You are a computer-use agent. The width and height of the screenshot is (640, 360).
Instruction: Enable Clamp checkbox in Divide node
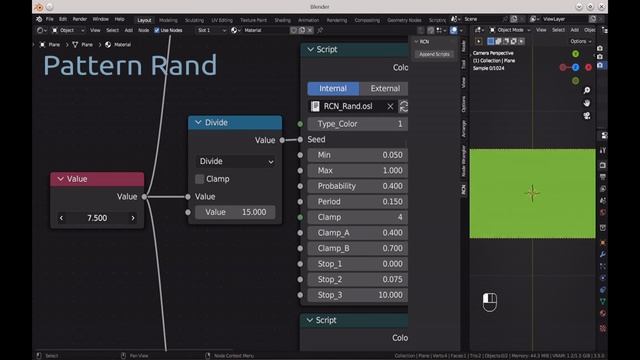tap(200, 179)
